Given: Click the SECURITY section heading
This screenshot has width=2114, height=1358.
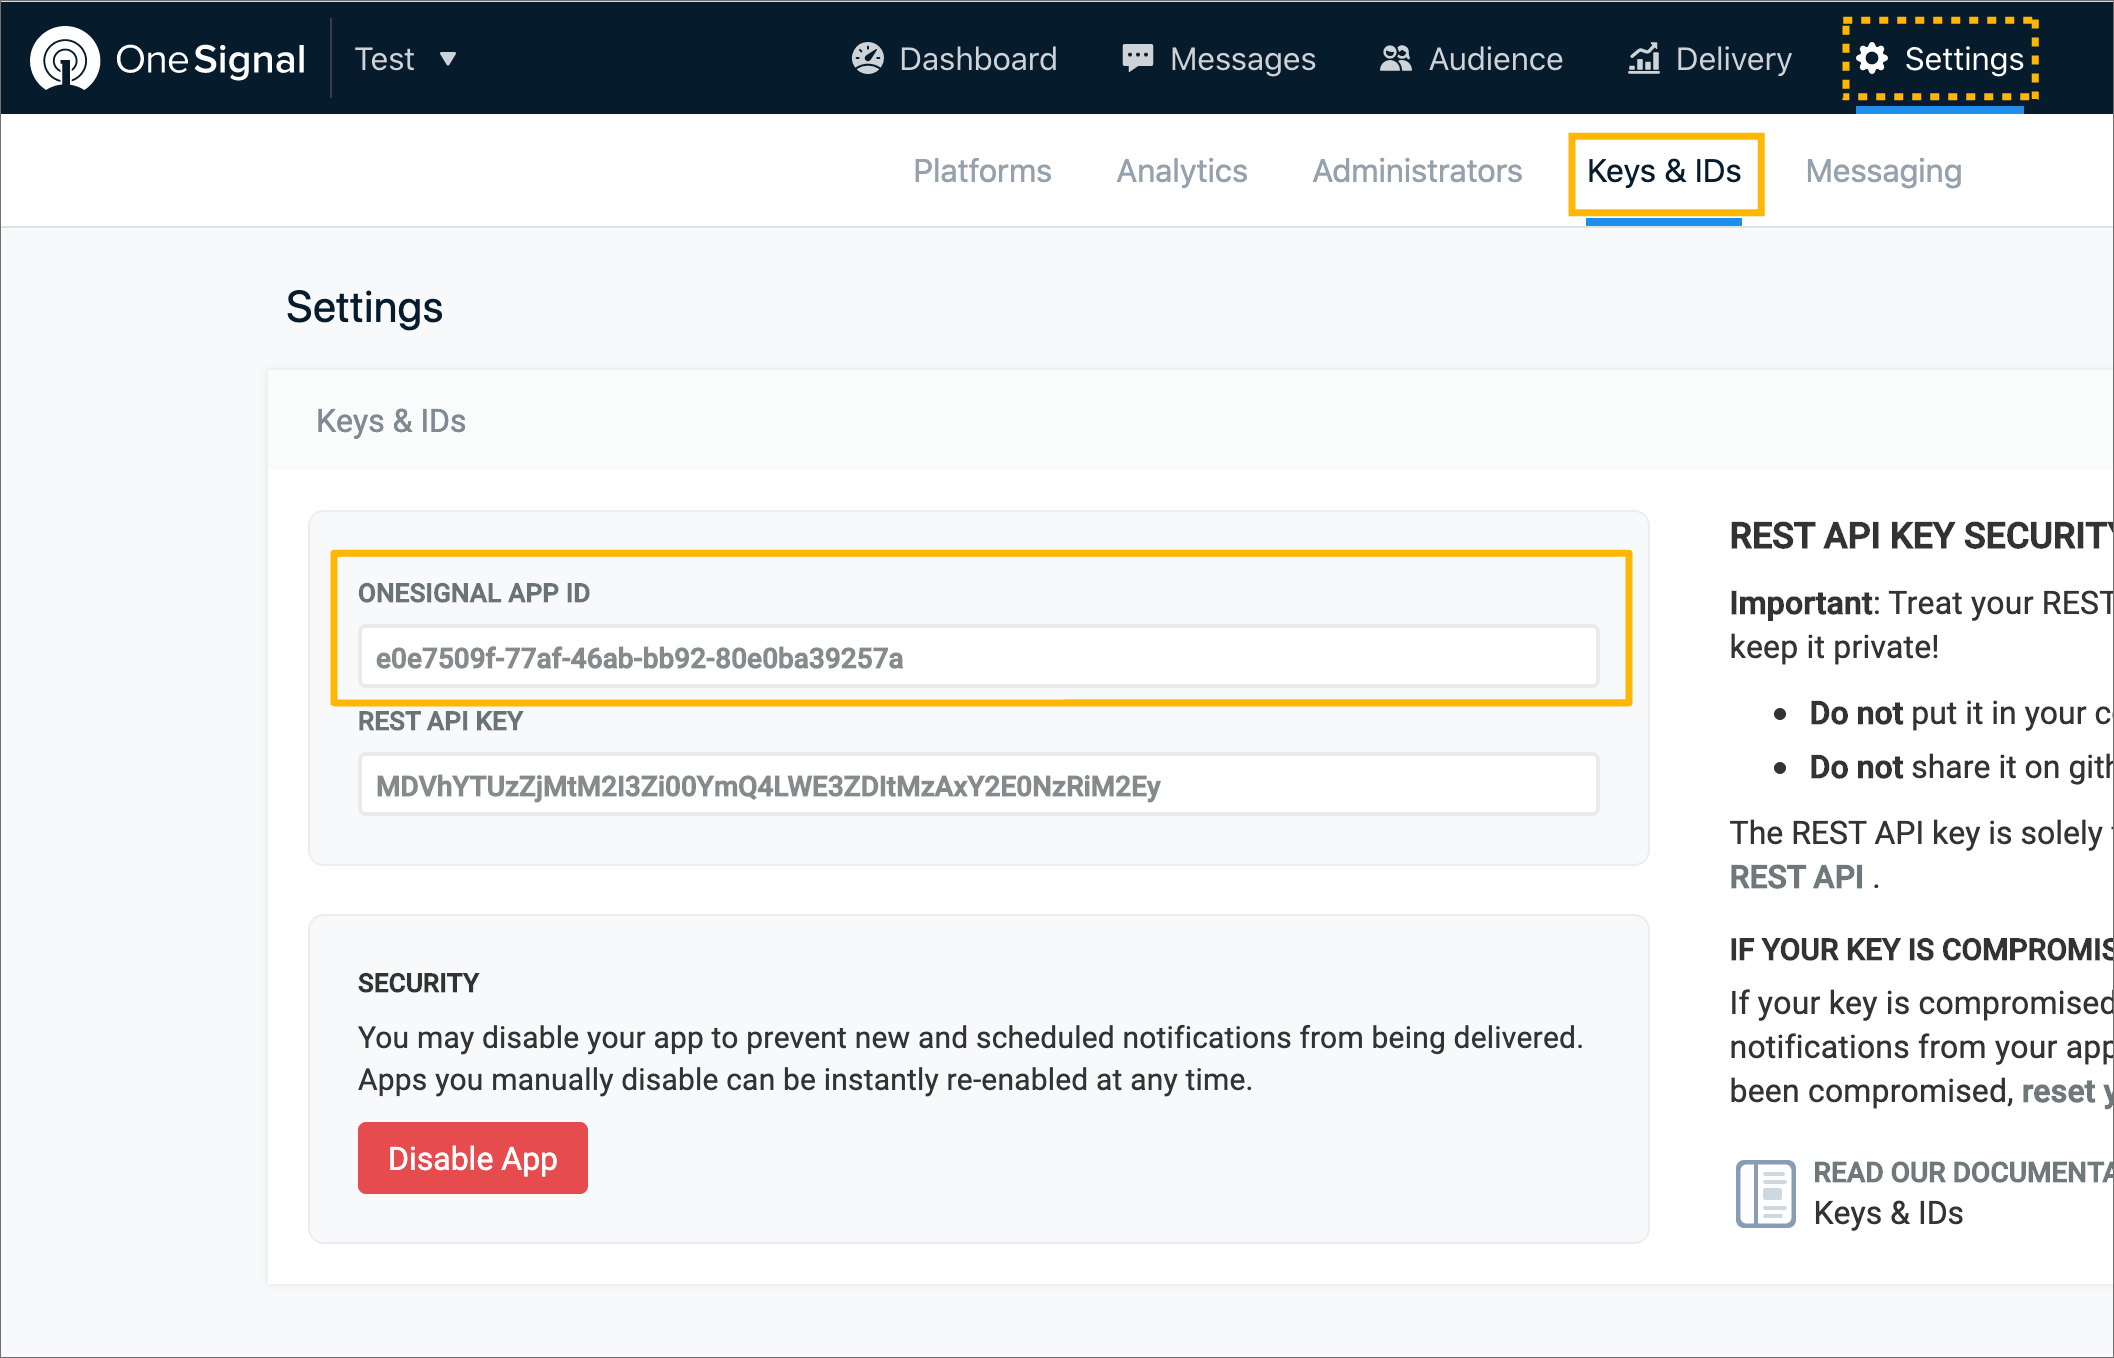Looking at the screenshot, I should 418,983.
